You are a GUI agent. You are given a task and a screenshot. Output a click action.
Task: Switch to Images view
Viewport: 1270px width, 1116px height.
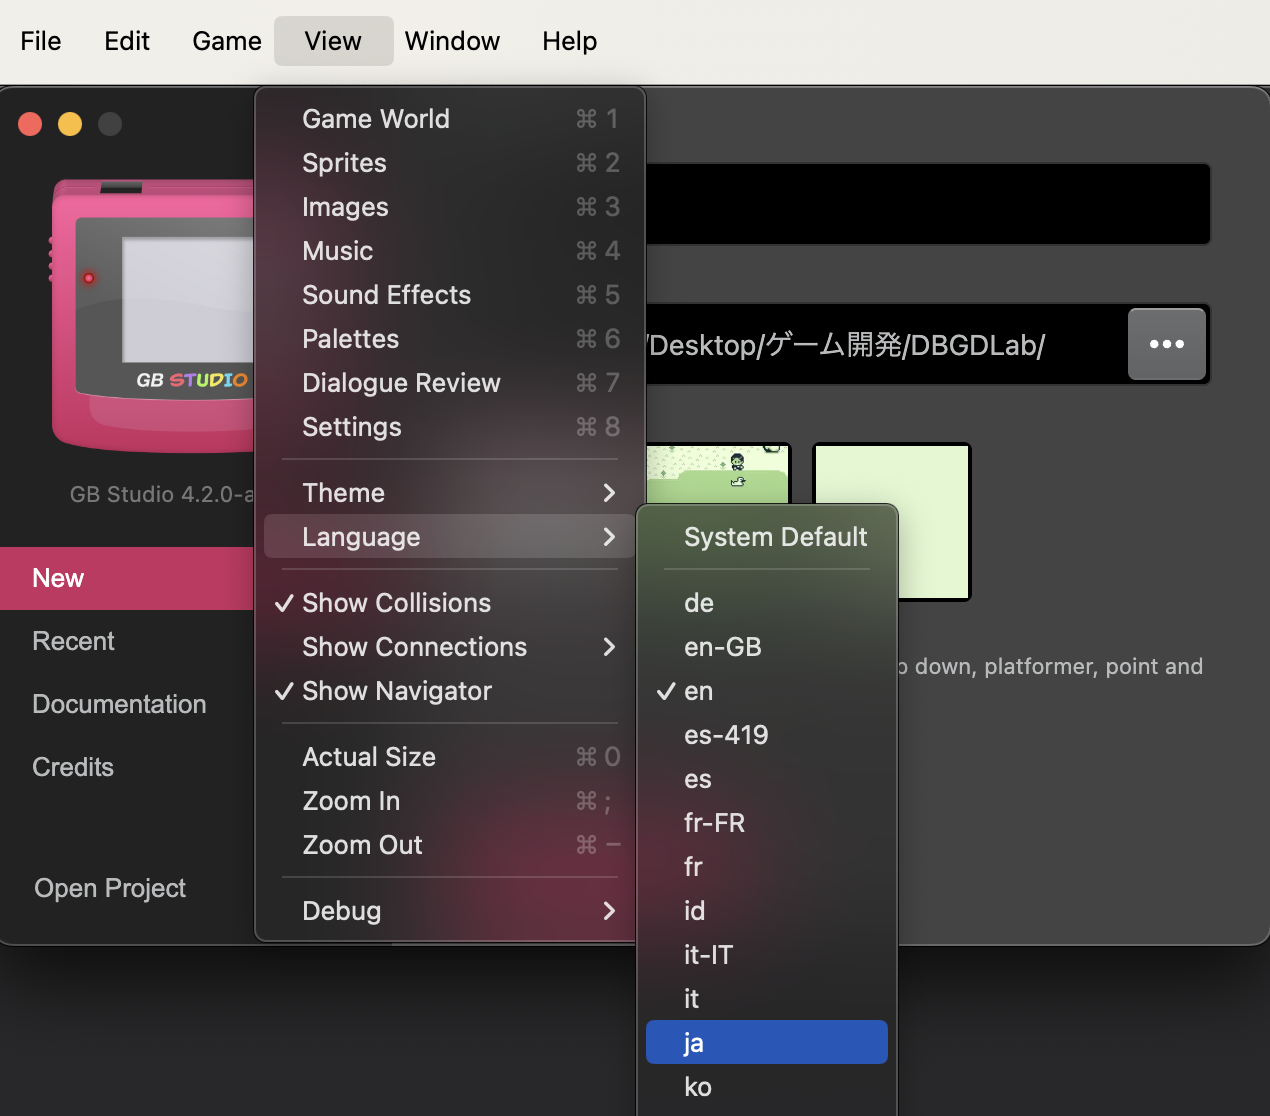(450, 207)
